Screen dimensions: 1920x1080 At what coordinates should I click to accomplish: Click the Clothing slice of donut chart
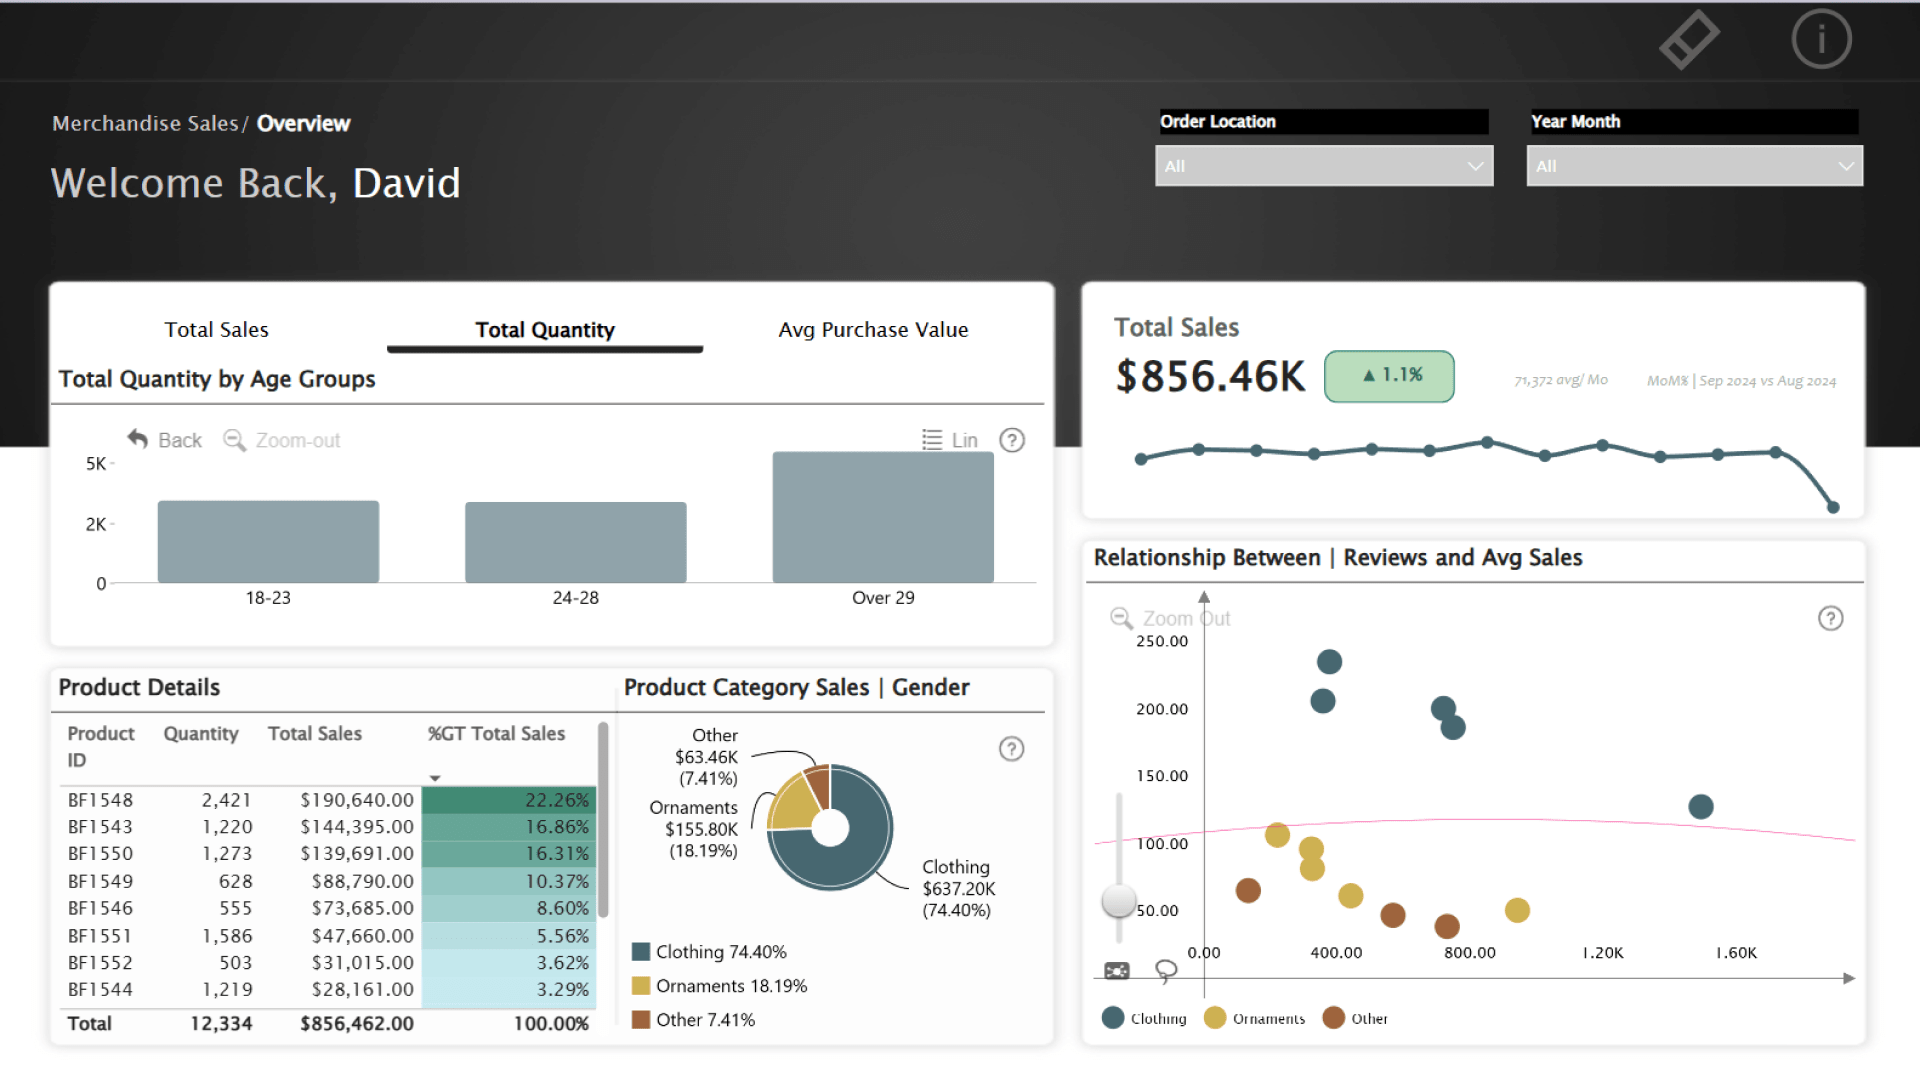click(x=860, y=850)
